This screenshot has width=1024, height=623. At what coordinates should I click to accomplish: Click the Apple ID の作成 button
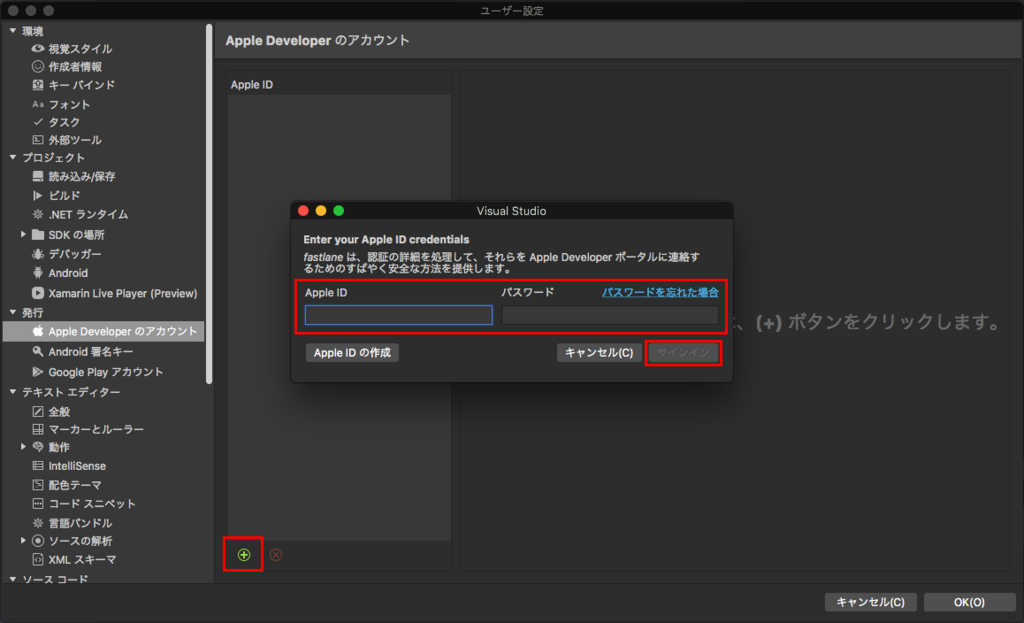tap(352, 353)
